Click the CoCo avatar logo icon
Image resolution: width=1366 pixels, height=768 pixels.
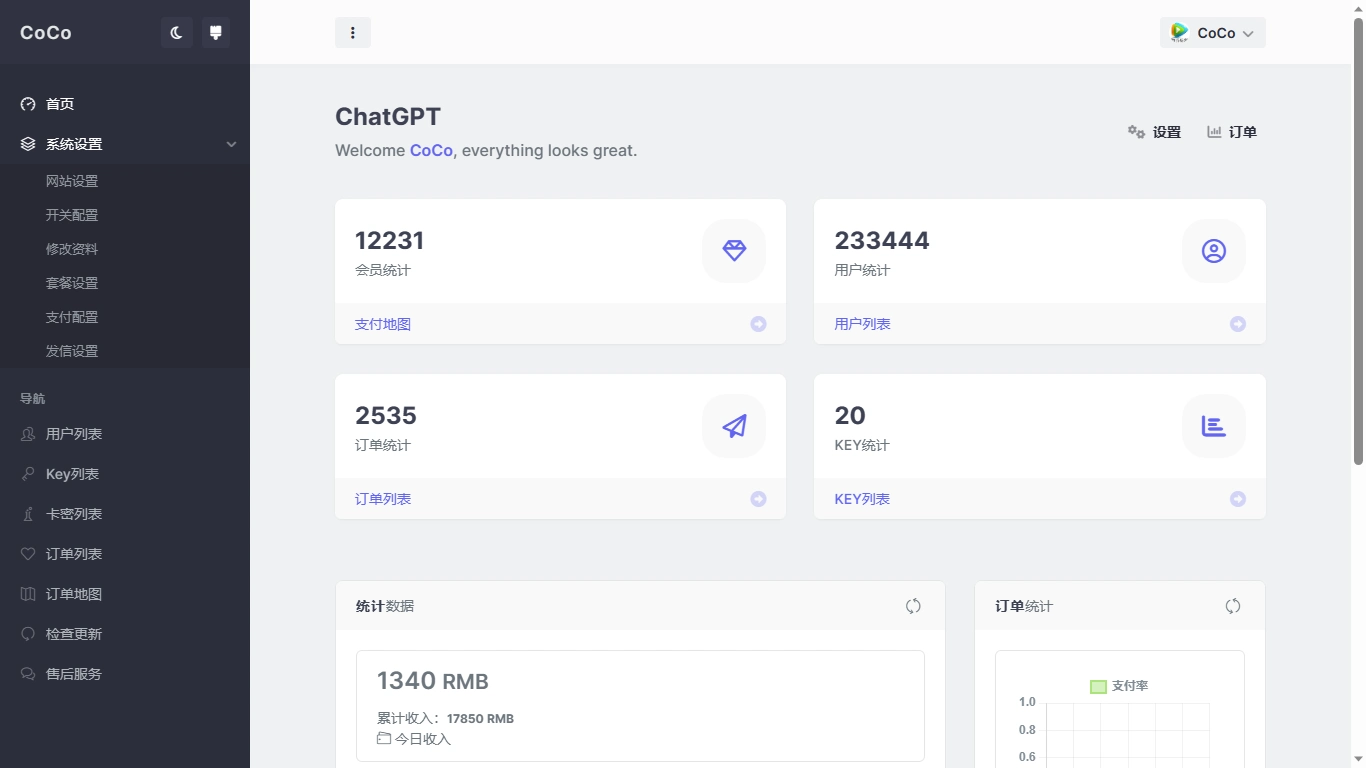coord(1180,33)
